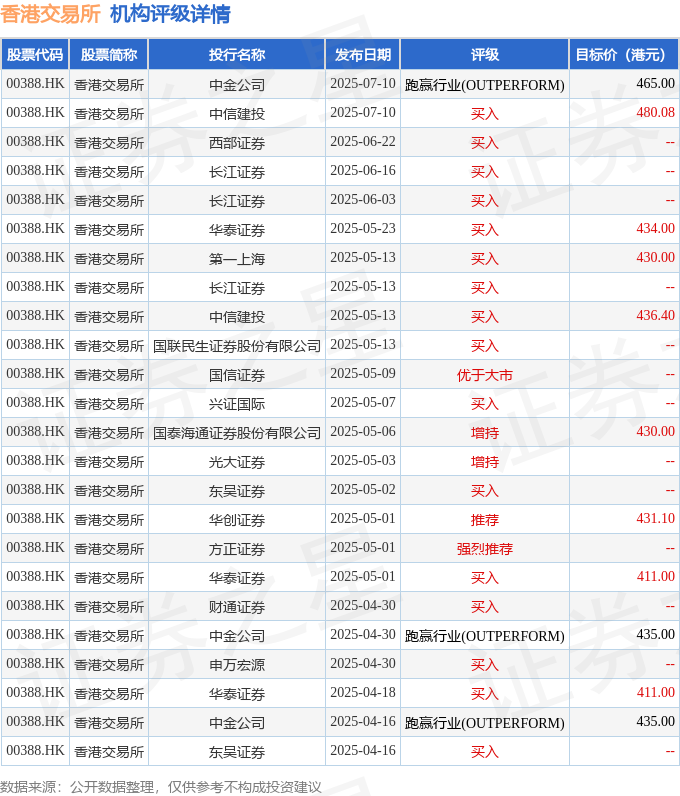680x796 pixels.
Task: Click target price 465.00
Action: pyautogui.click(x=656, y=83)
